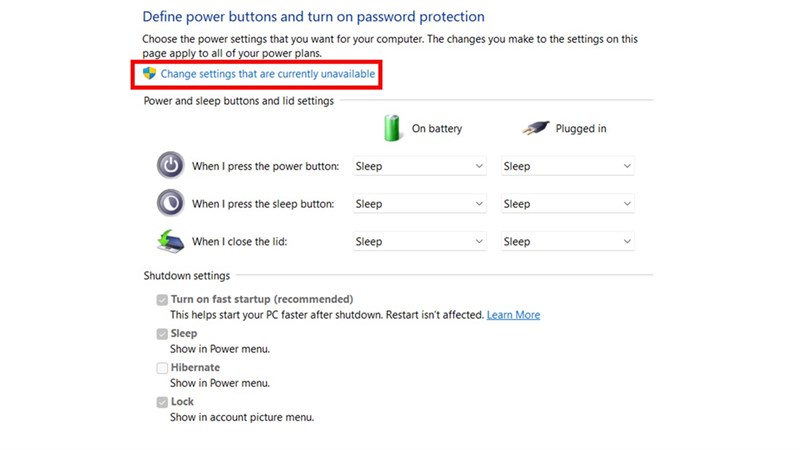Click the green battery icon
This screenshot has width=800, height=450.
click(393, 128)
